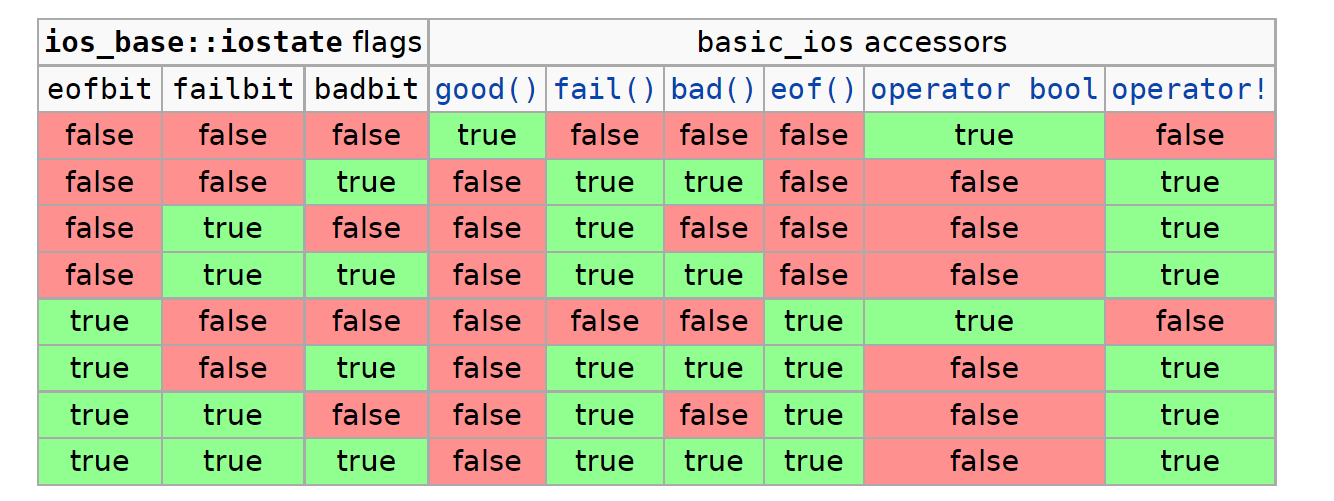Open the operator bool link
Screen dimensions: 1334x501
click(984, 90)
